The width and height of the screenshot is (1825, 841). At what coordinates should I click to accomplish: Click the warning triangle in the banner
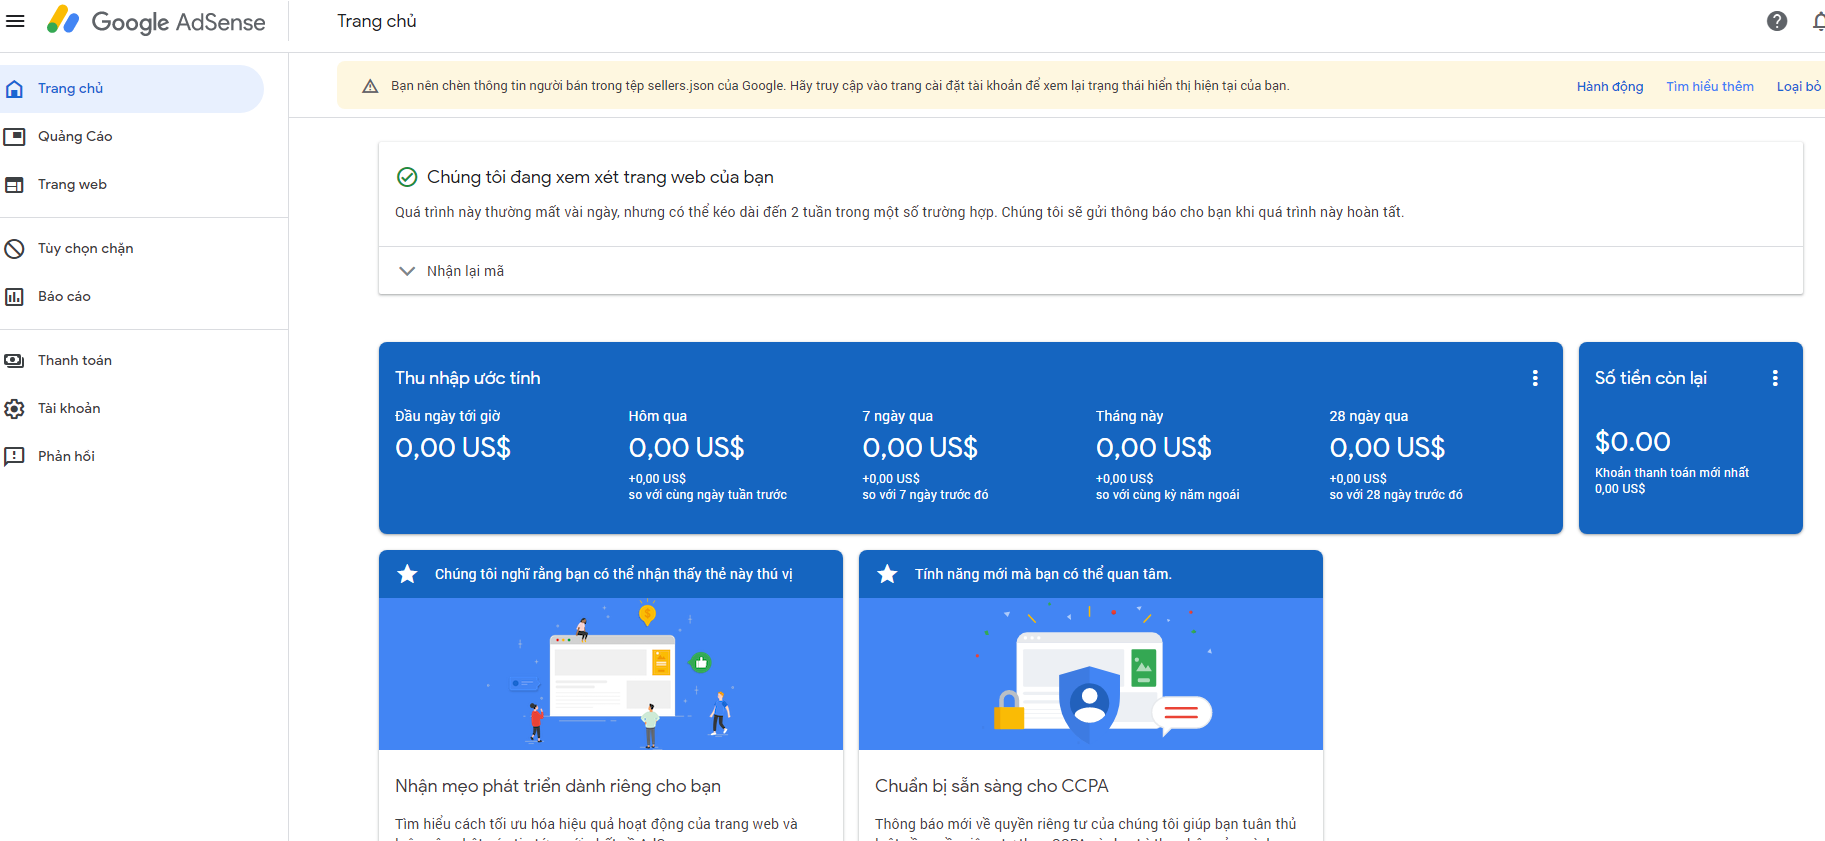tap(370, 86)
